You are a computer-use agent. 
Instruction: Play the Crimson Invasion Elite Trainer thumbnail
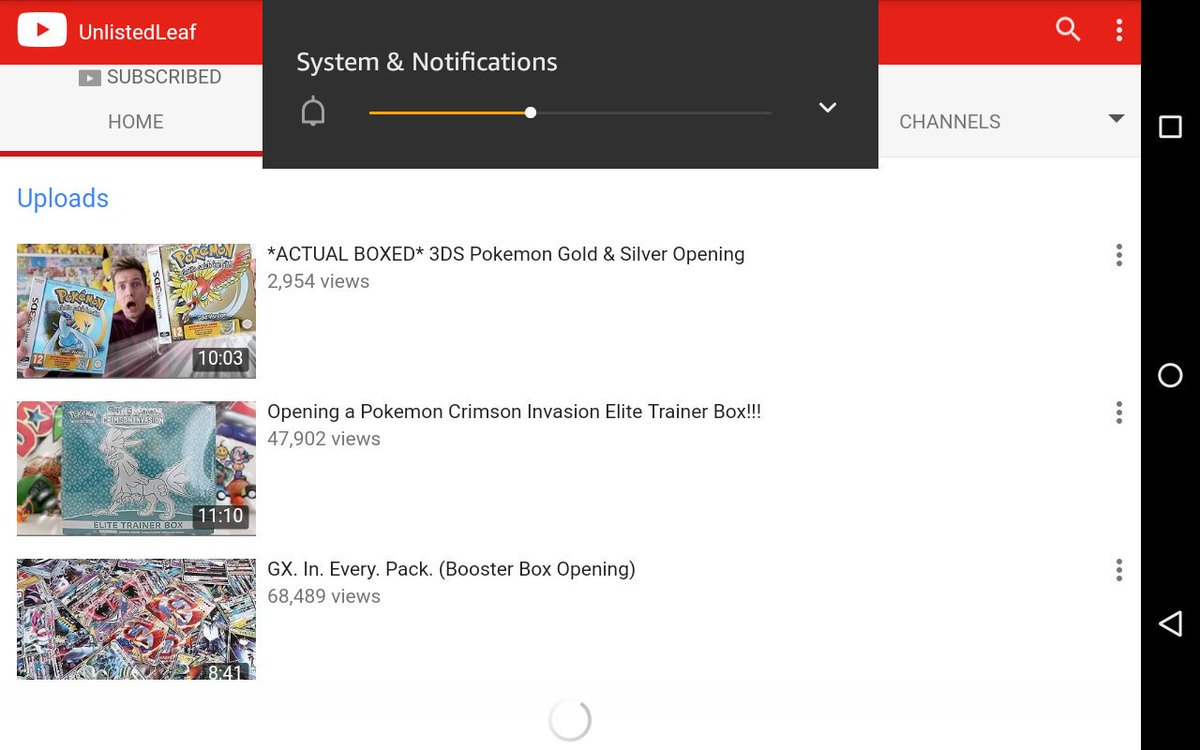136,468
